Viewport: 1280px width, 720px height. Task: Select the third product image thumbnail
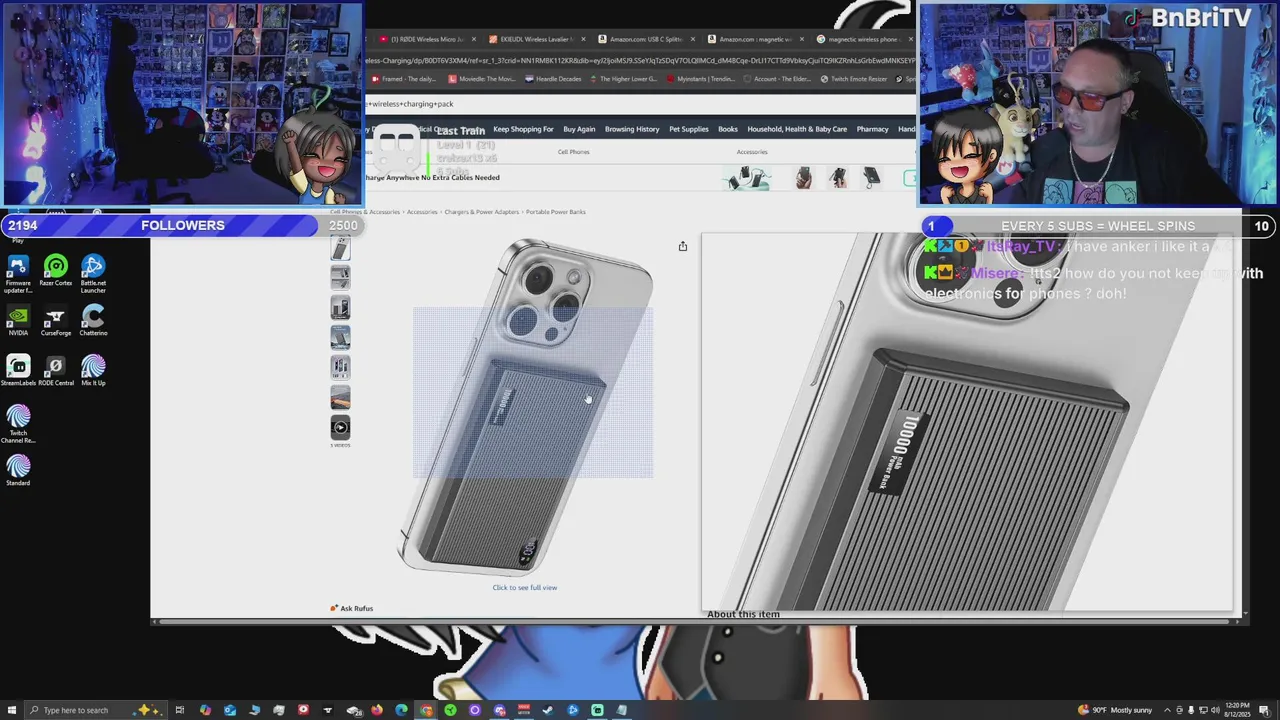click(x=340, y=307)
